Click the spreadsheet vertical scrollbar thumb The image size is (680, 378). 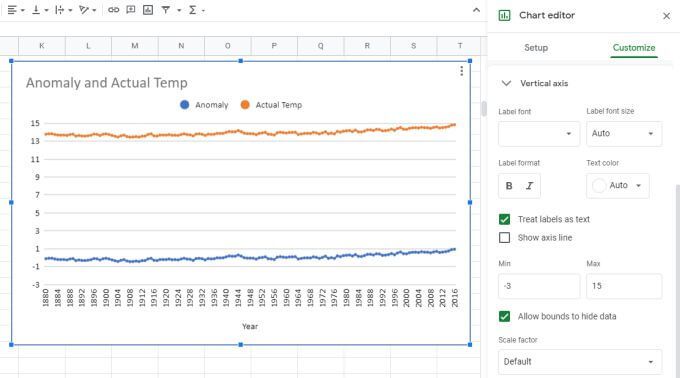[484, 109]
